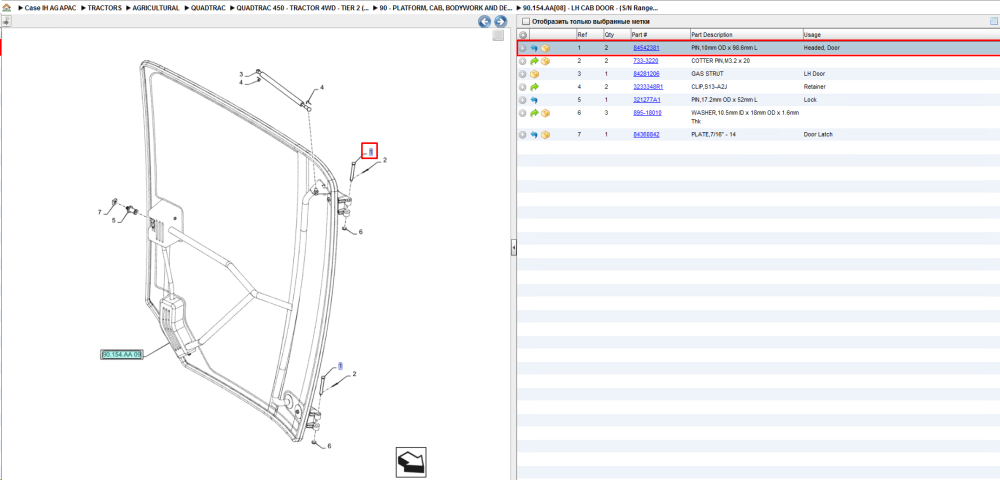Open '90 - PLATFORM, CAB, BODYWORK' breadcrumb
1000x480 pixels.
(x=445, y=8)
